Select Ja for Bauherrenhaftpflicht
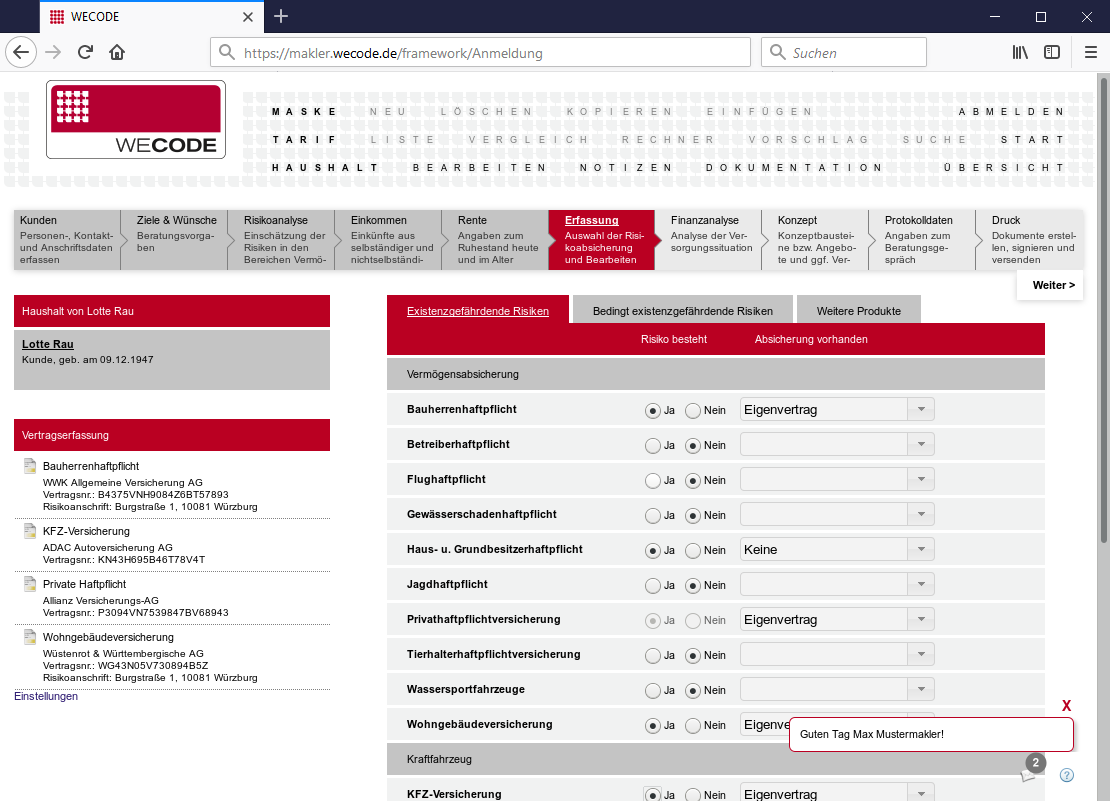This screenshot has height=801, width=1110. tap(653, 410)
